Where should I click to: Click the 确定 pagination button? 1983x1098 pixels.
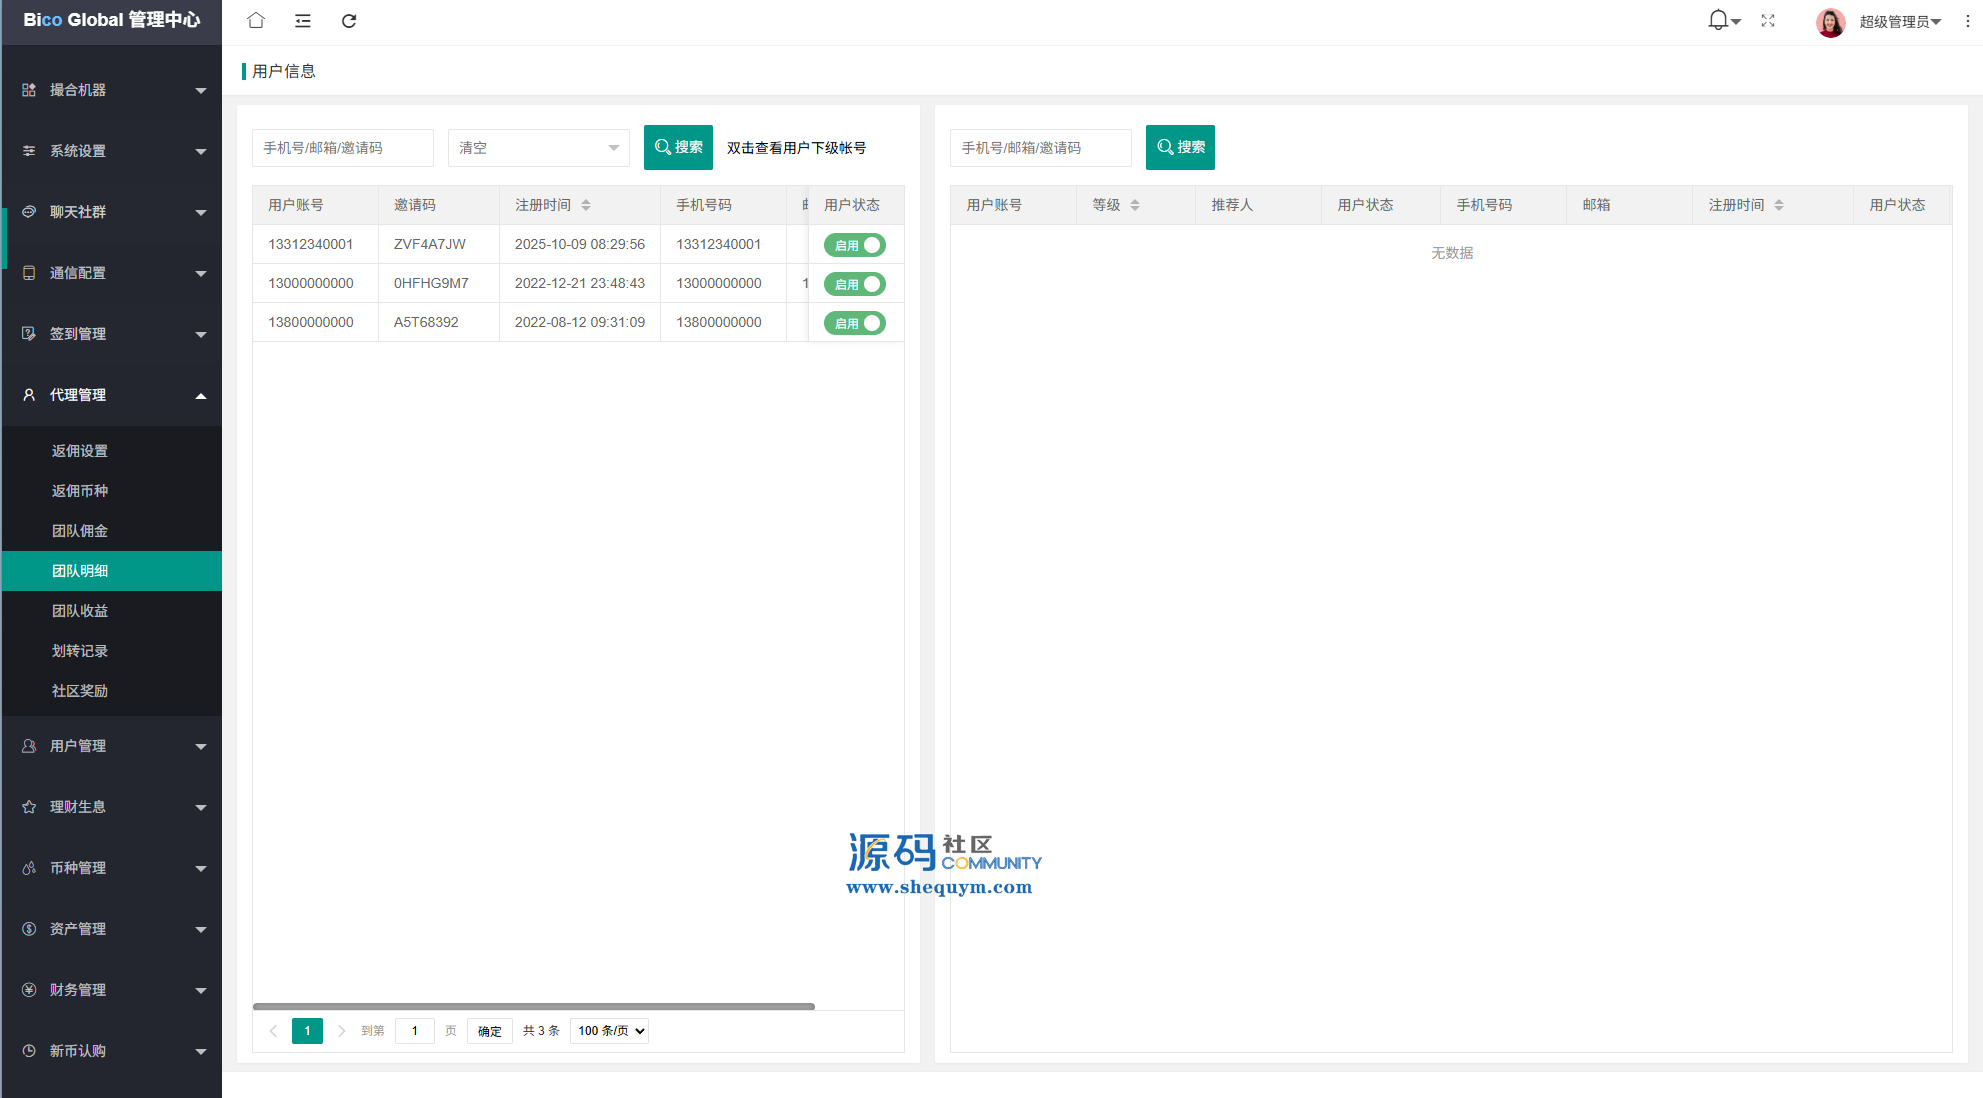pos(489,1031)
